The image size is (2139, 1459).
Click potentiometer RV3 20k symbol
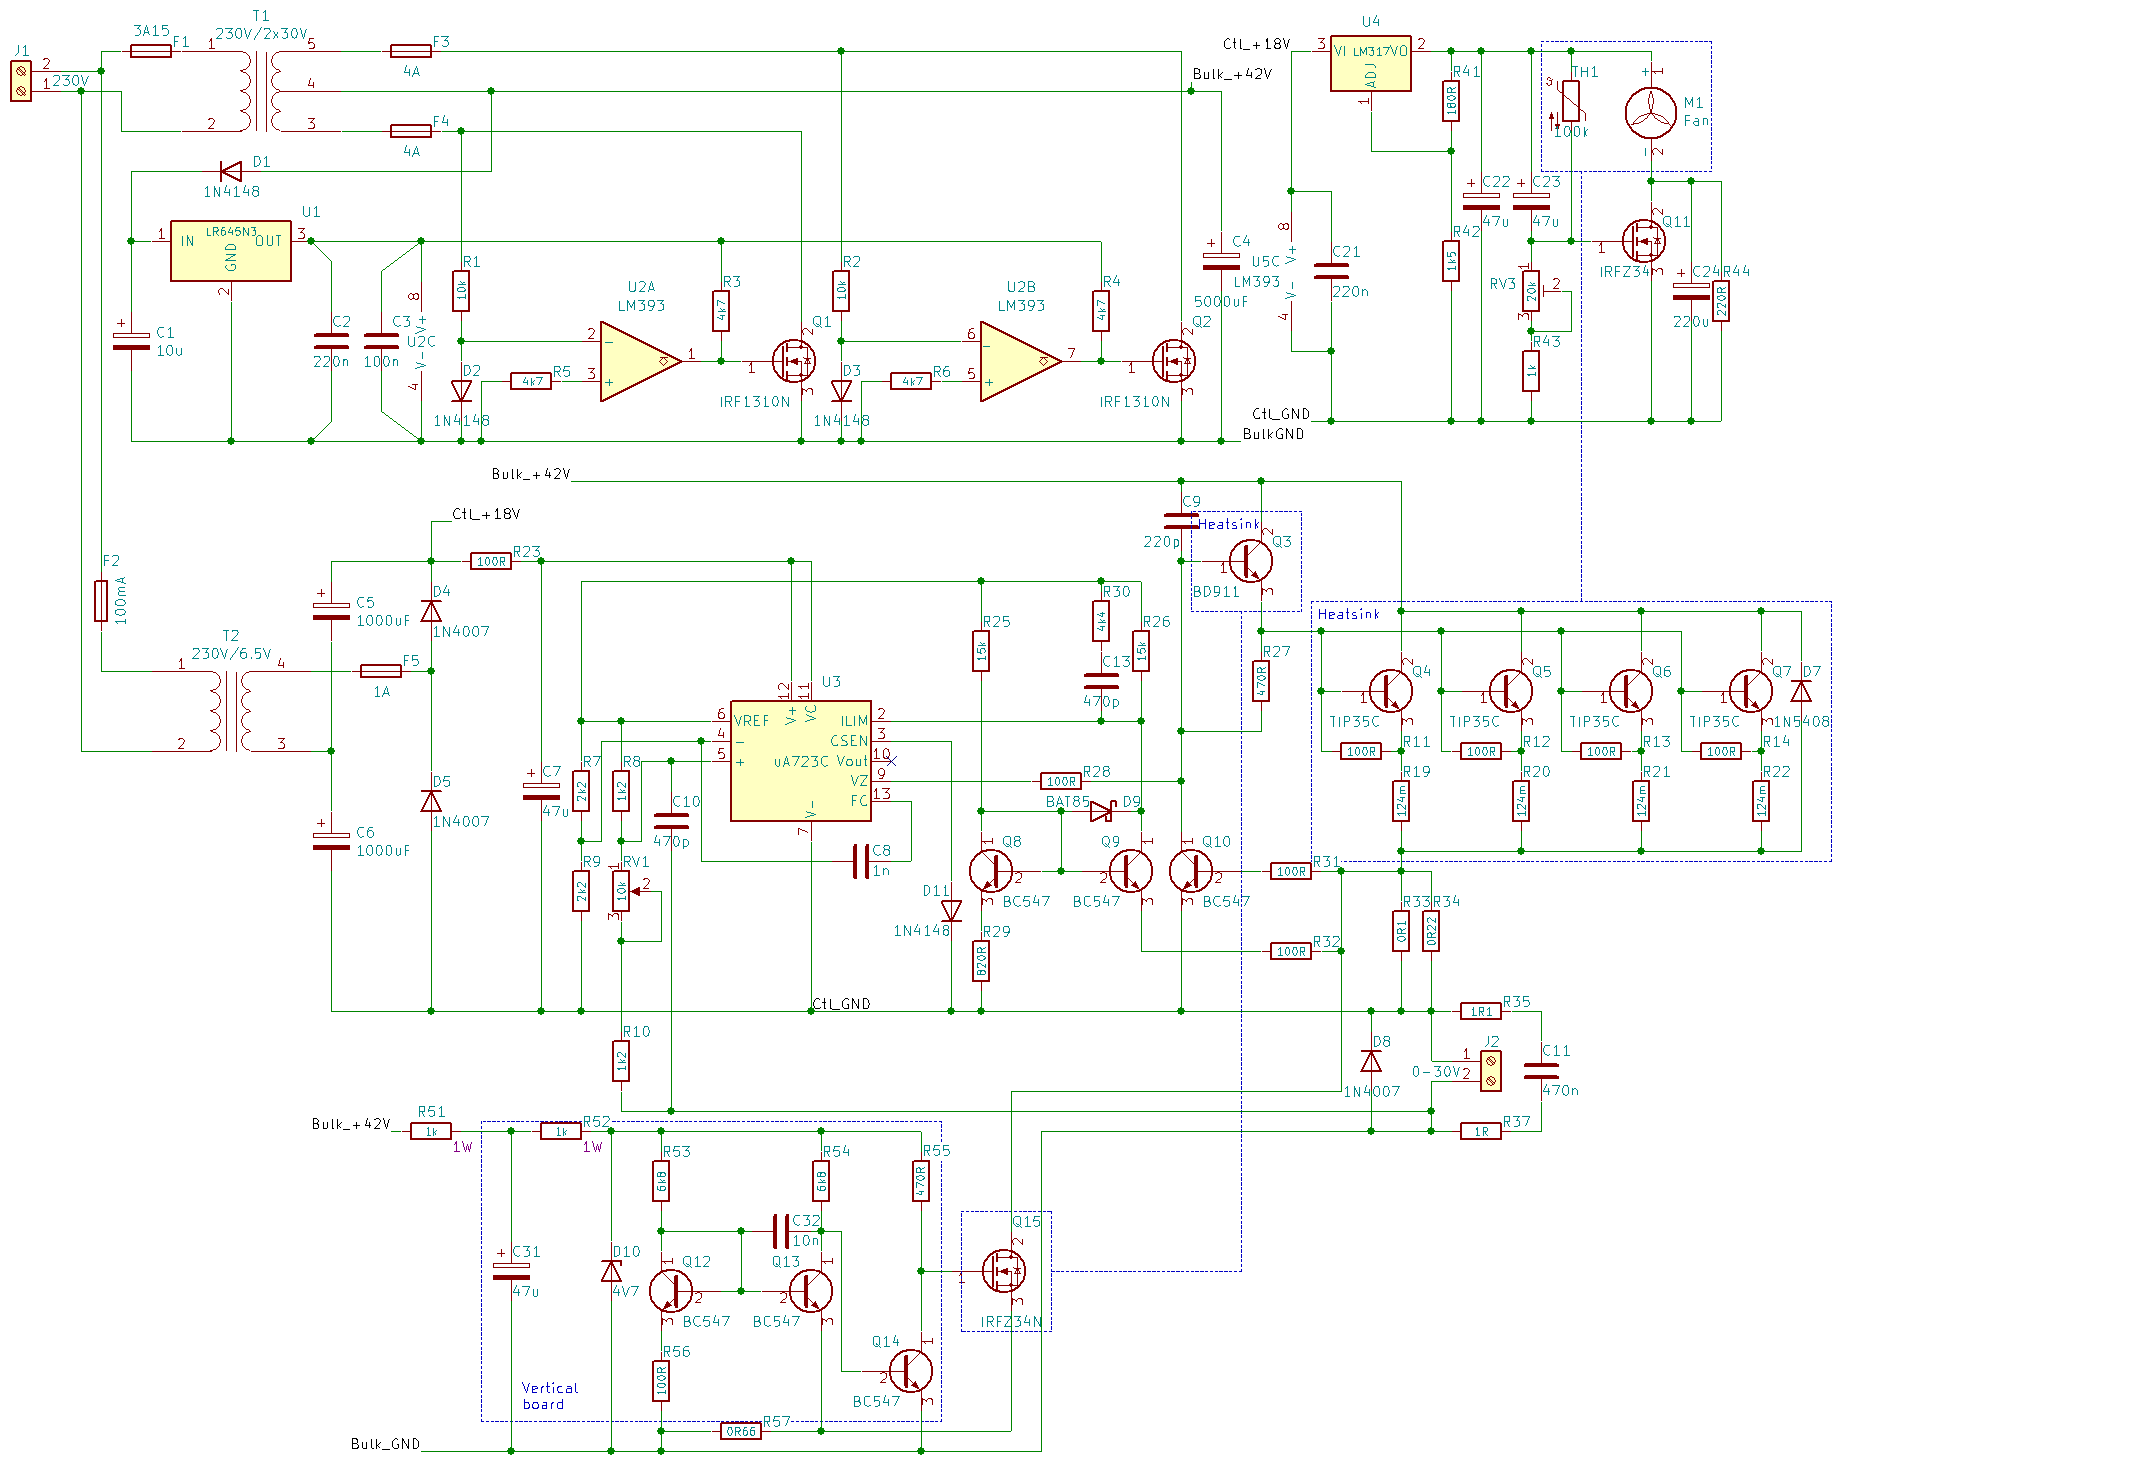coord(1531,291)
